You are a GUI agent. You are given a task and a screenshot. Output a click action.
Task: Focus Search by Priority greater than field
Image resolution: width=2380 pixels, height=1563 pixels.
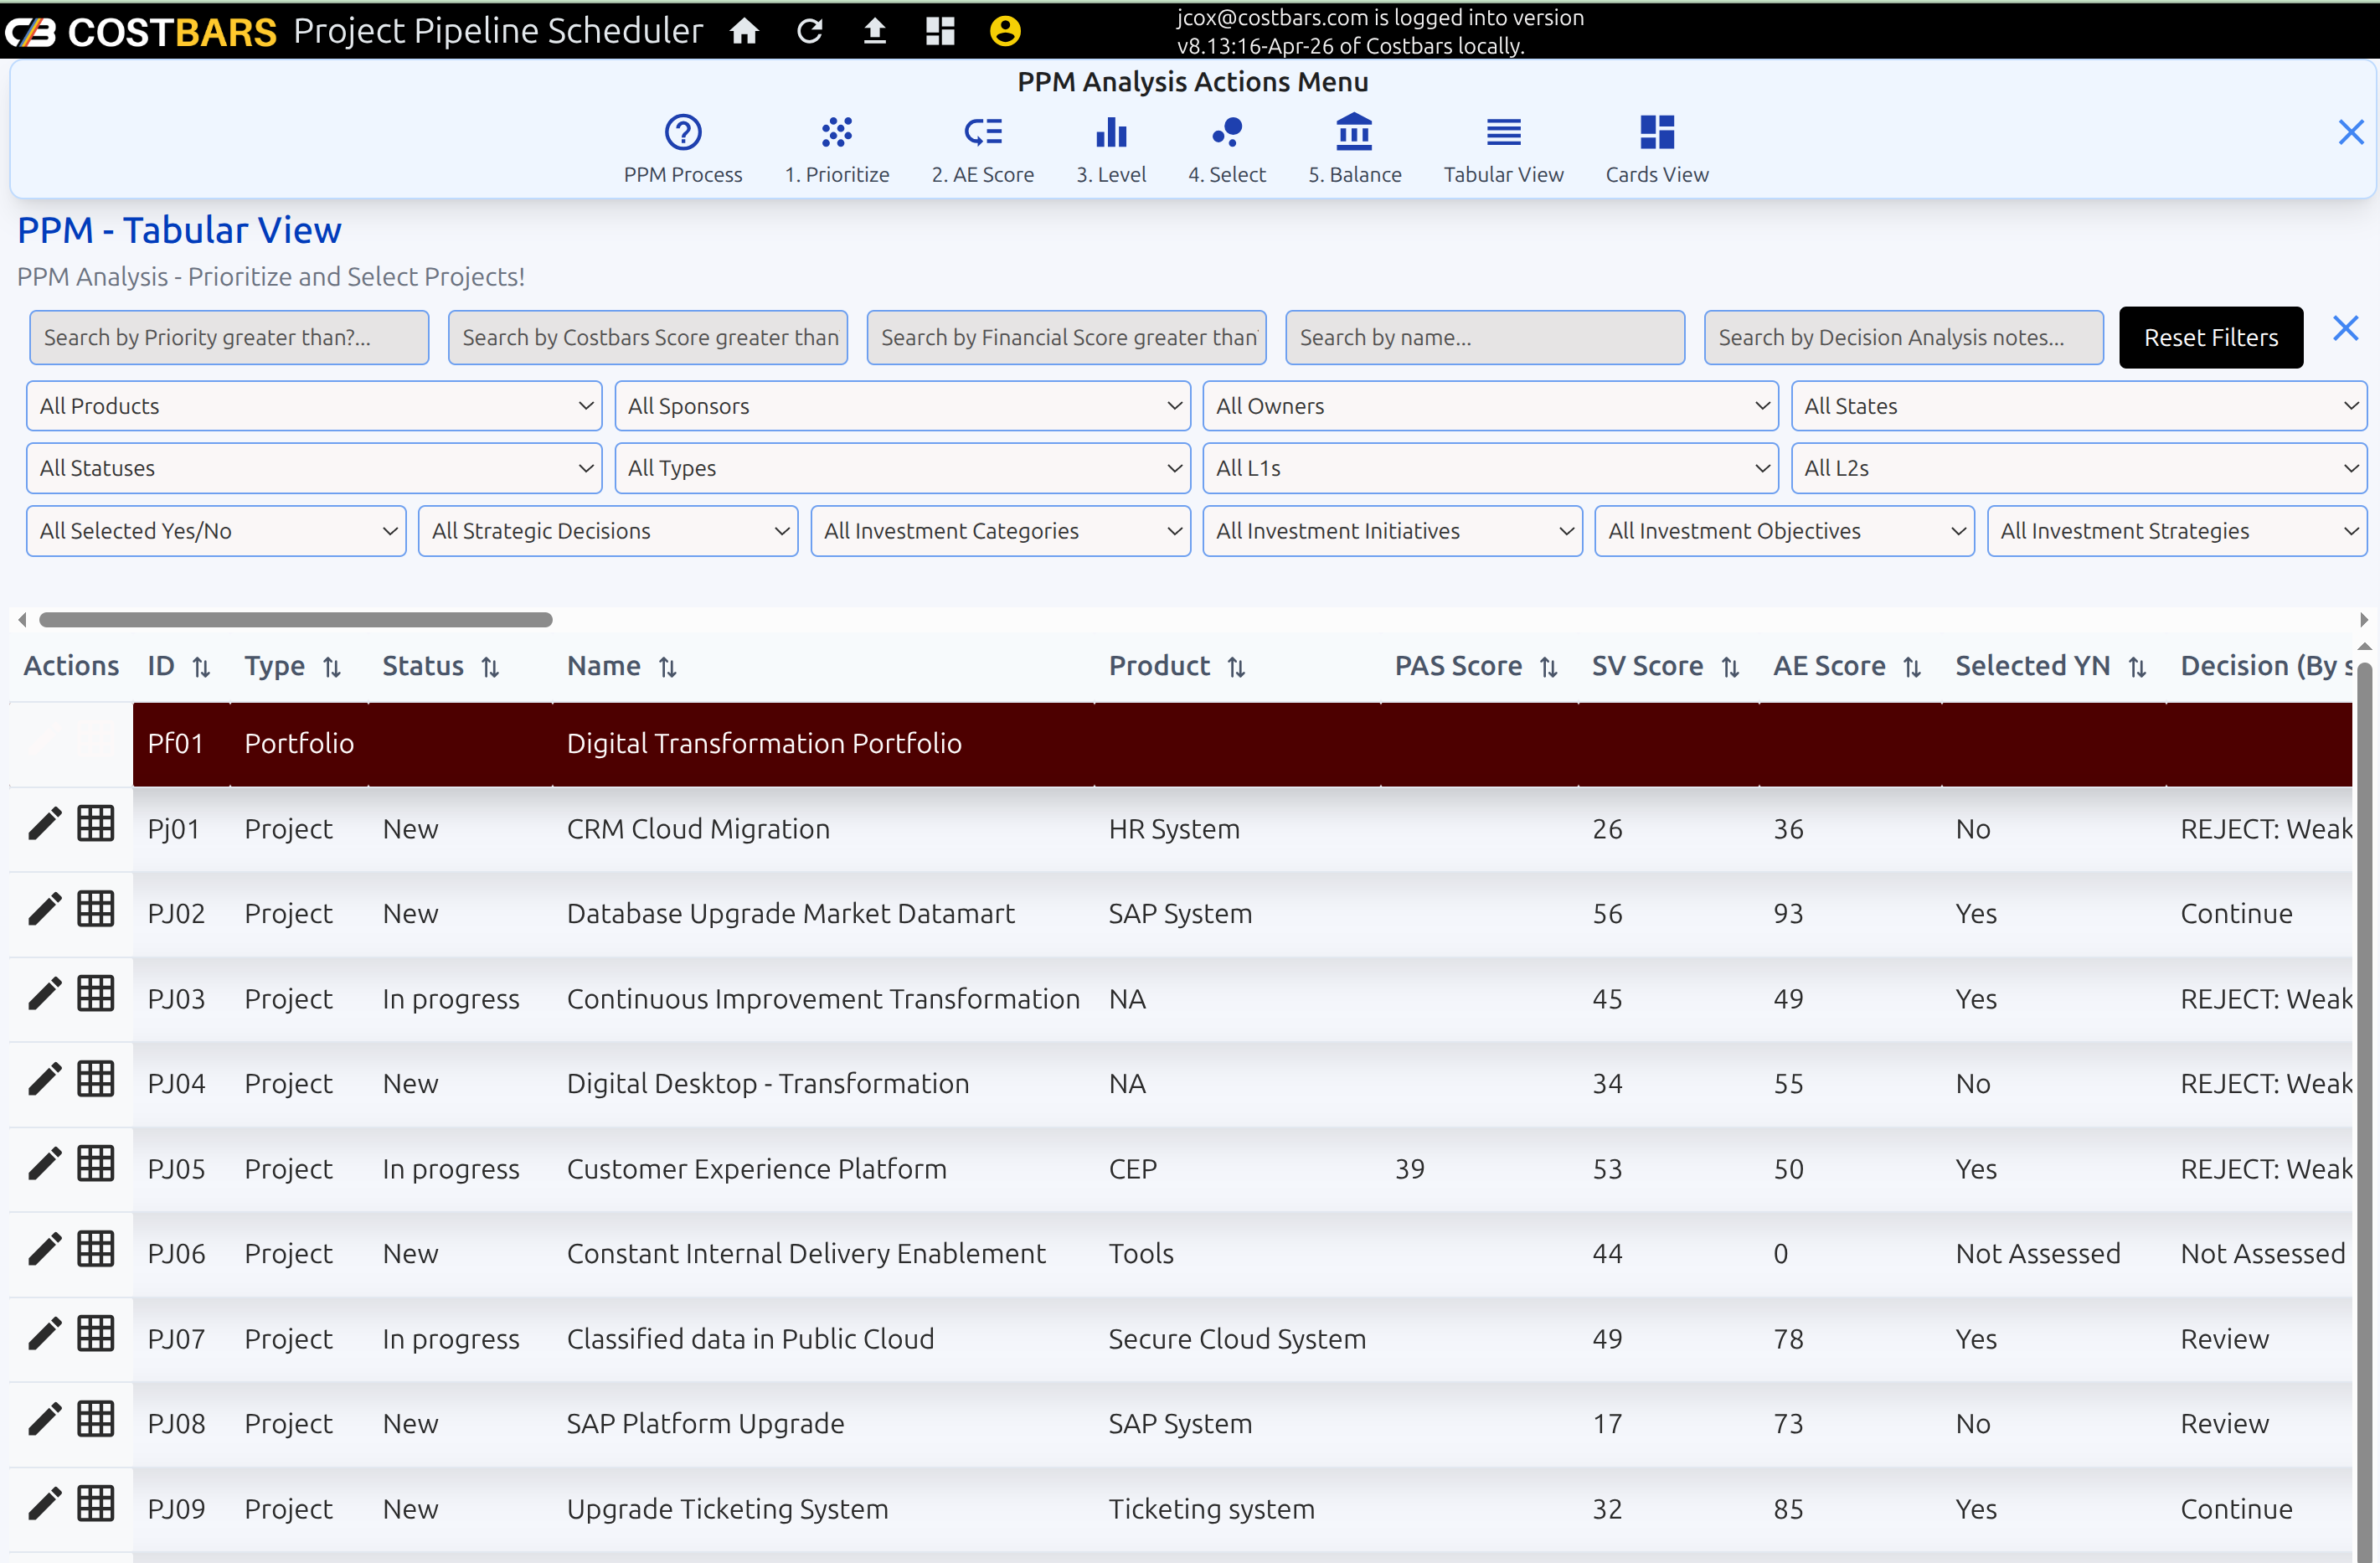click(229, 337)
